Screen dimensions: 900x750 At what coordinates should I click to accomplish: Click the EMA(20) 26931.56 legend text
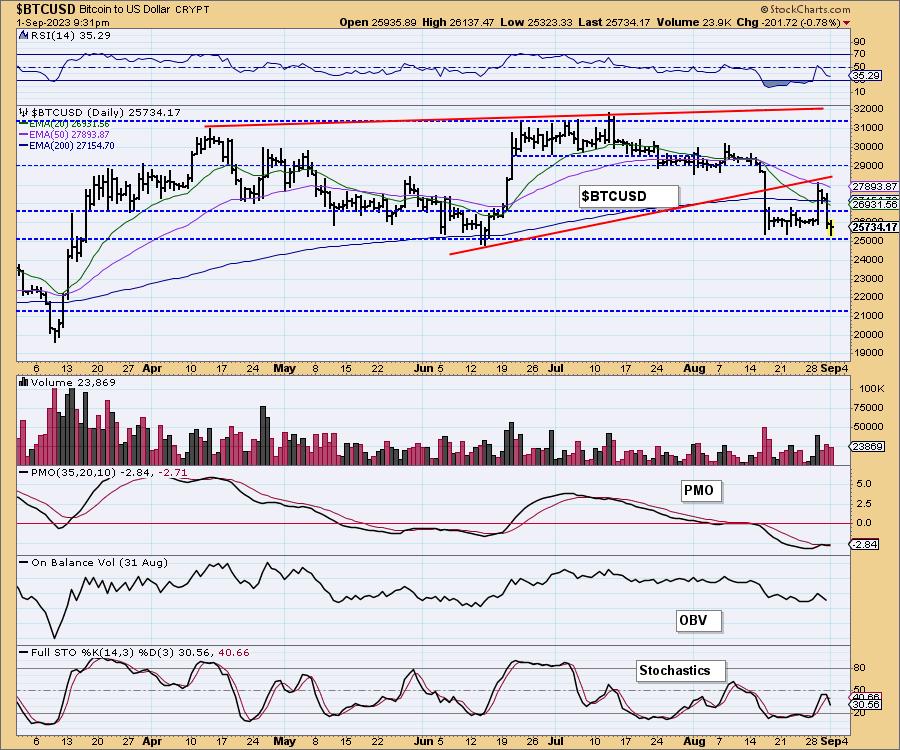tap(69, 123)
